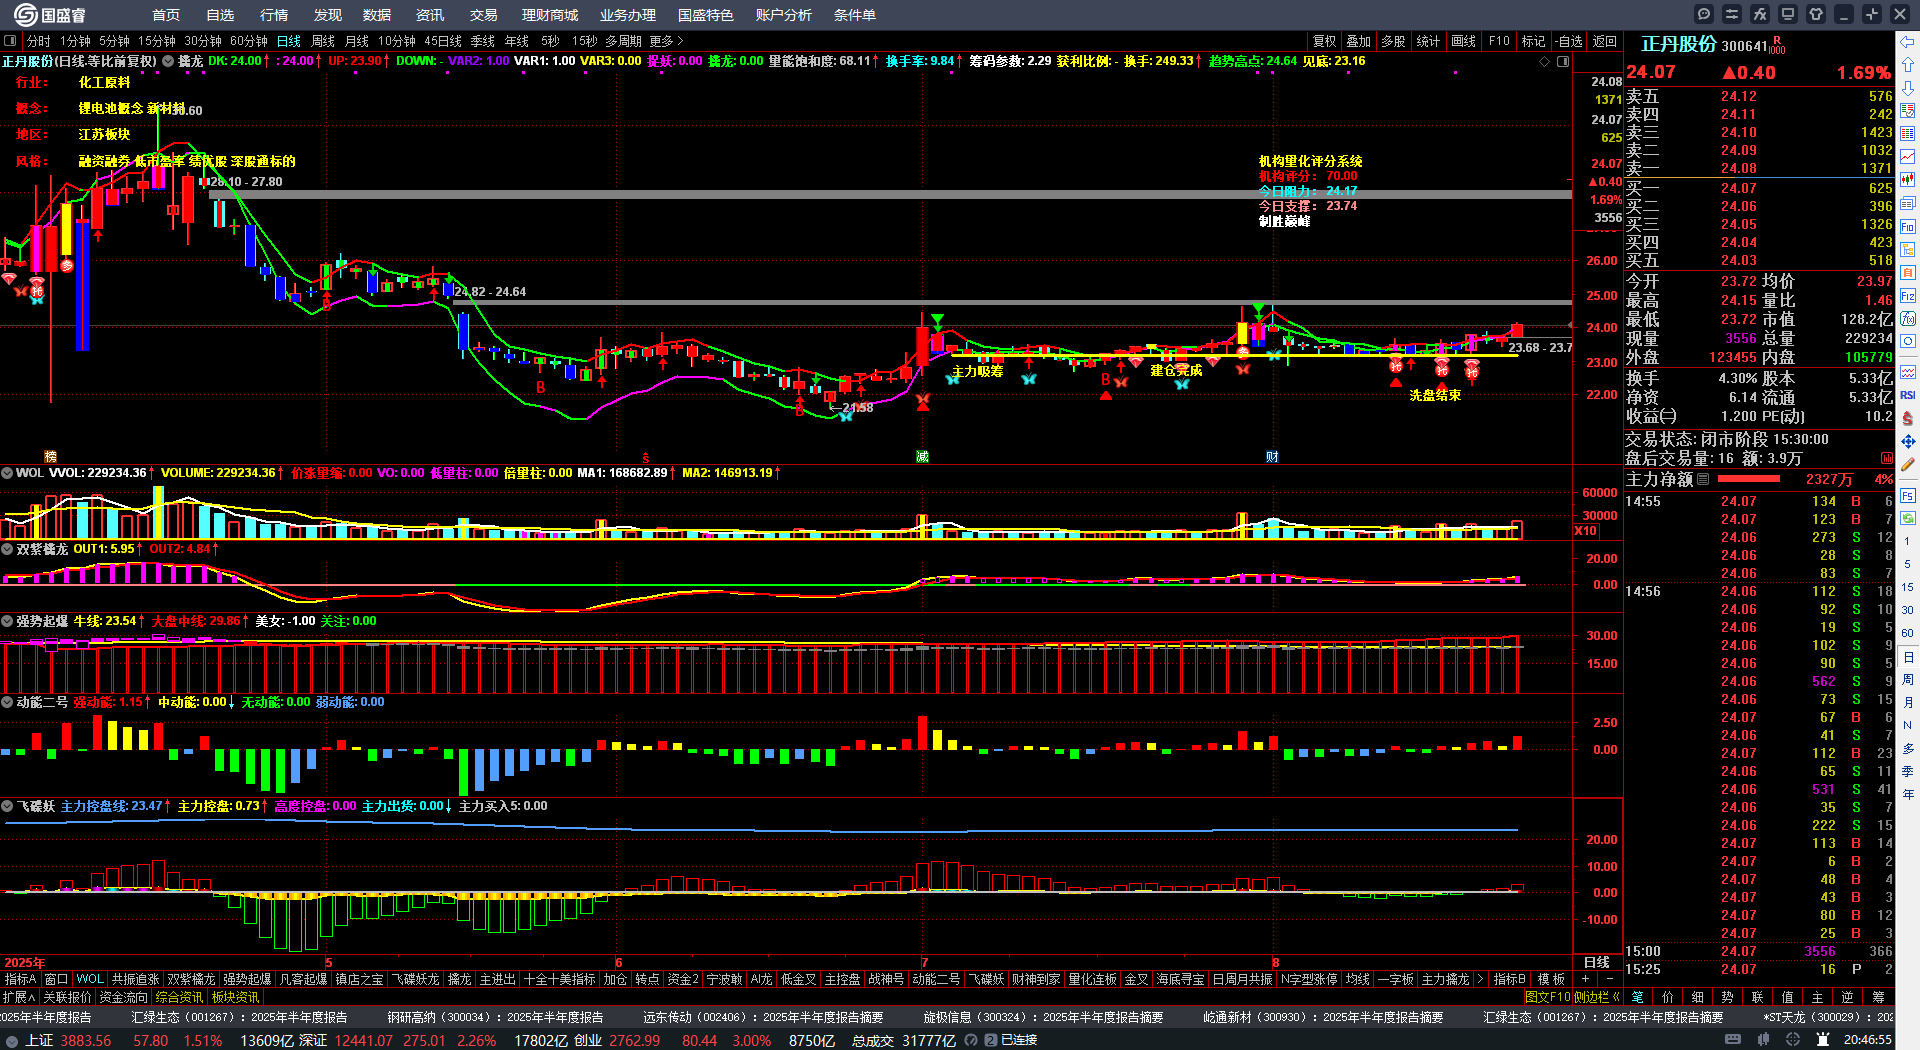Open the 行情 menu
This screenshot has height=1050, width=1920.
click(x=274, y=15)
